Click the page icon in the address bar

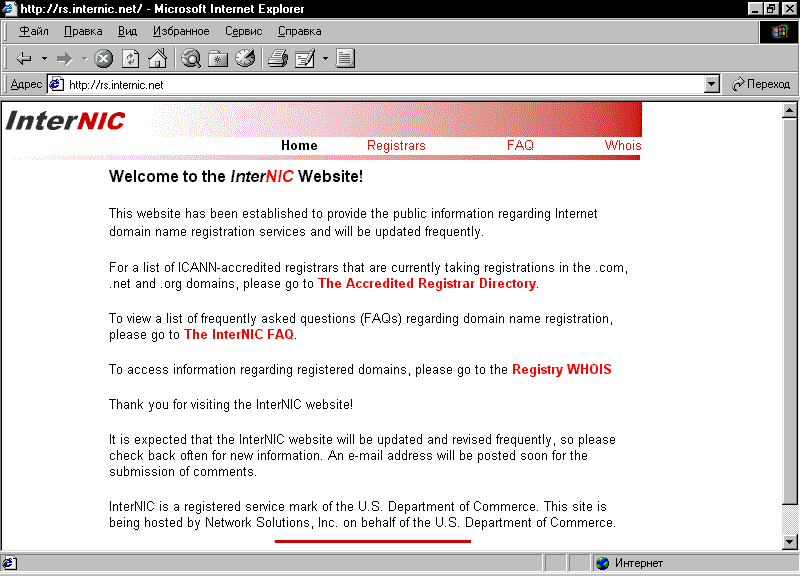tap(57, 84)
